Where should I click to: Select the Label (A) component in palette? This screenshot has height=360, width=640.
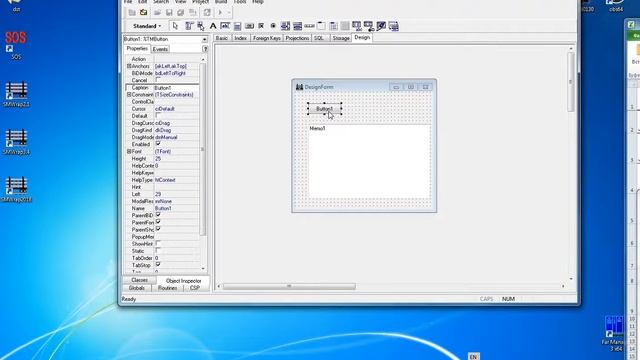(213, 26)
